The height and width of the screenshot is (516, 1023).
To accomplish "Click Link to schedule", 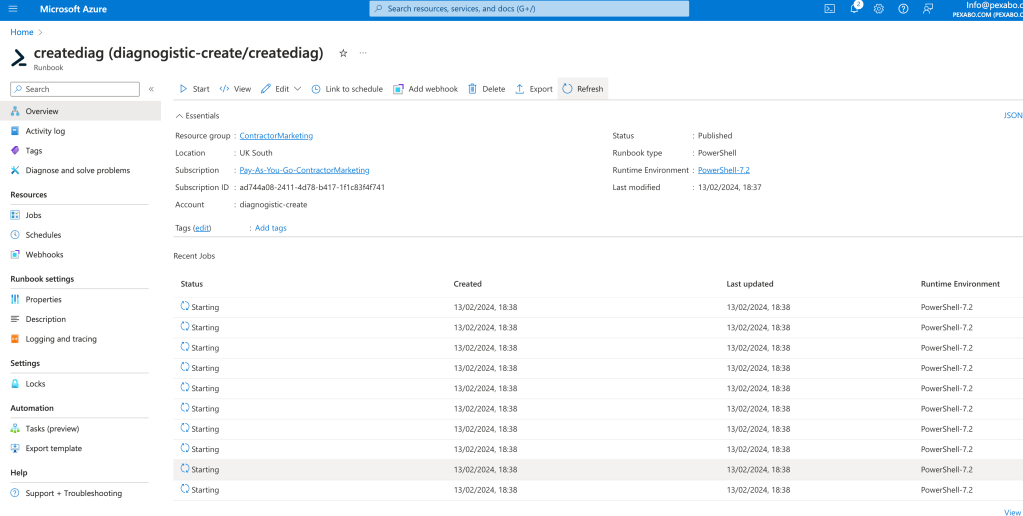I will pos(347,89).
